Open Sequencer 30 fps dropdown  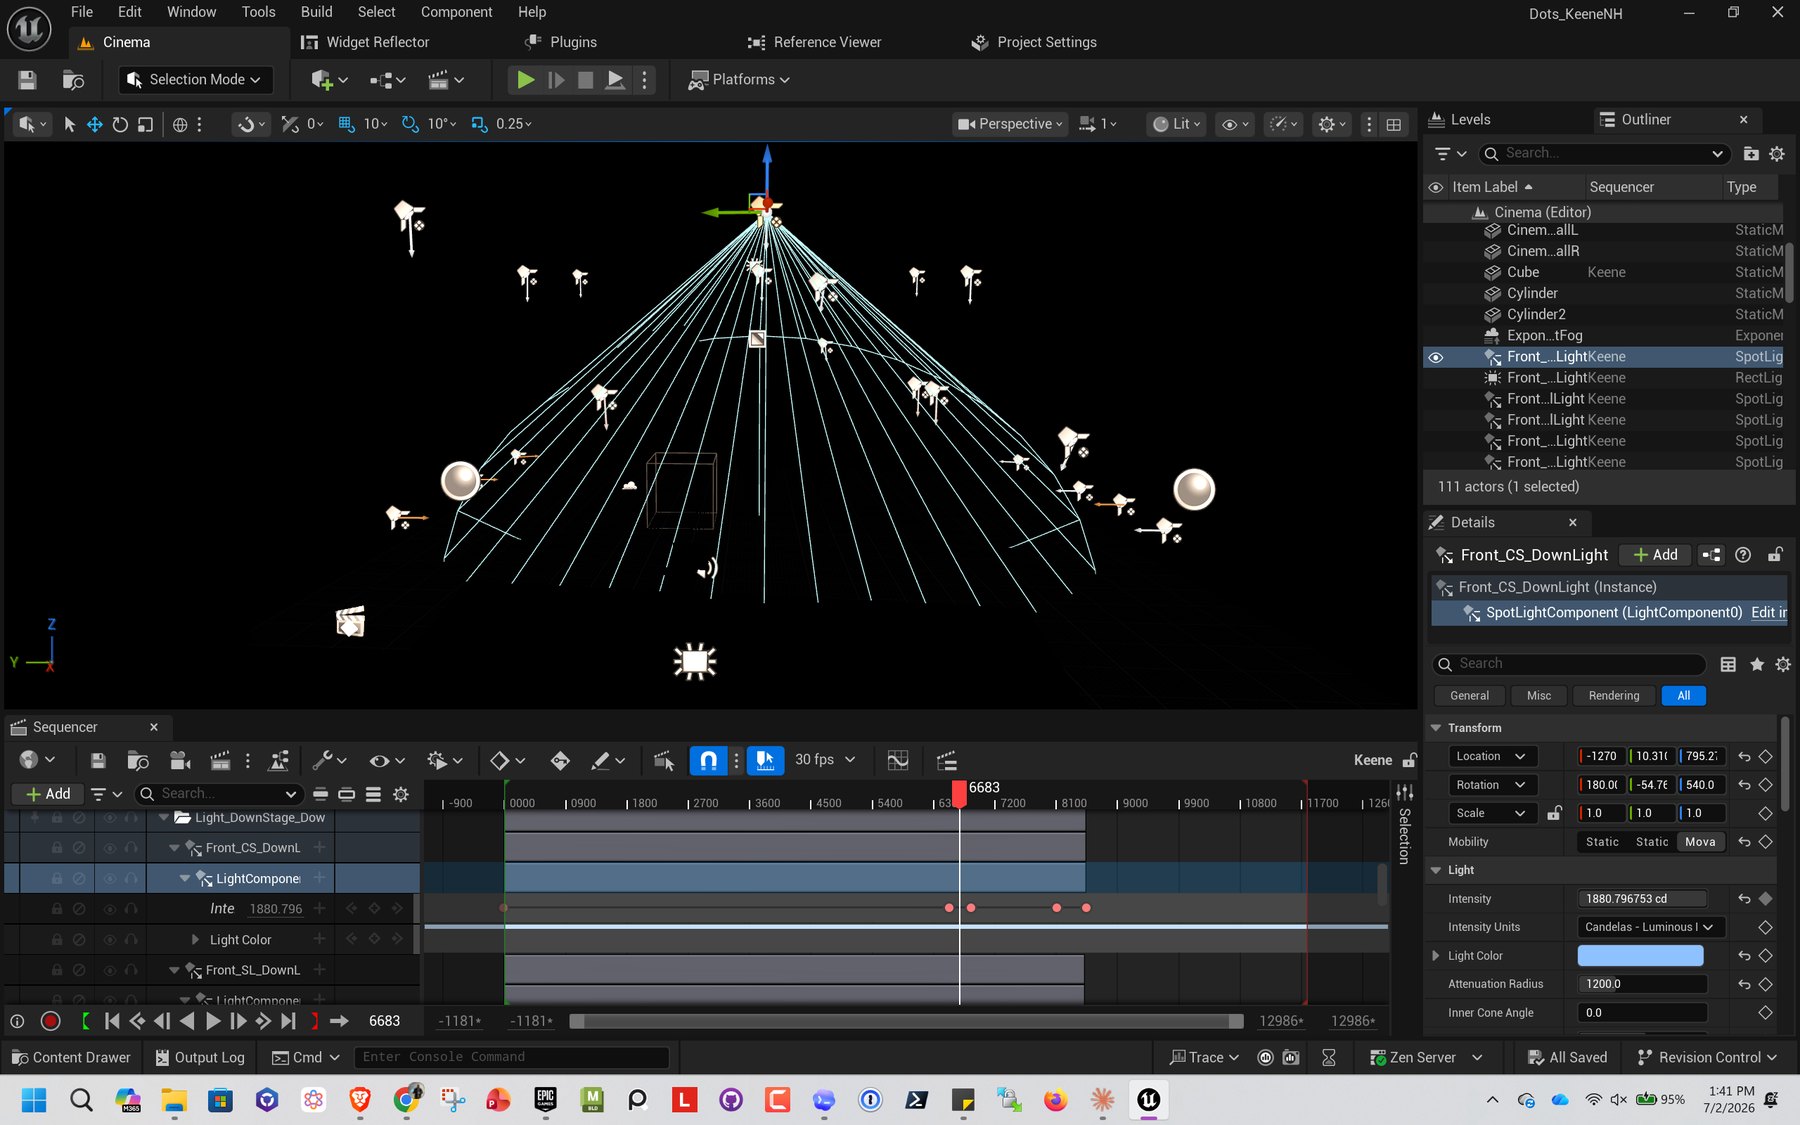(x=825, y=760)
